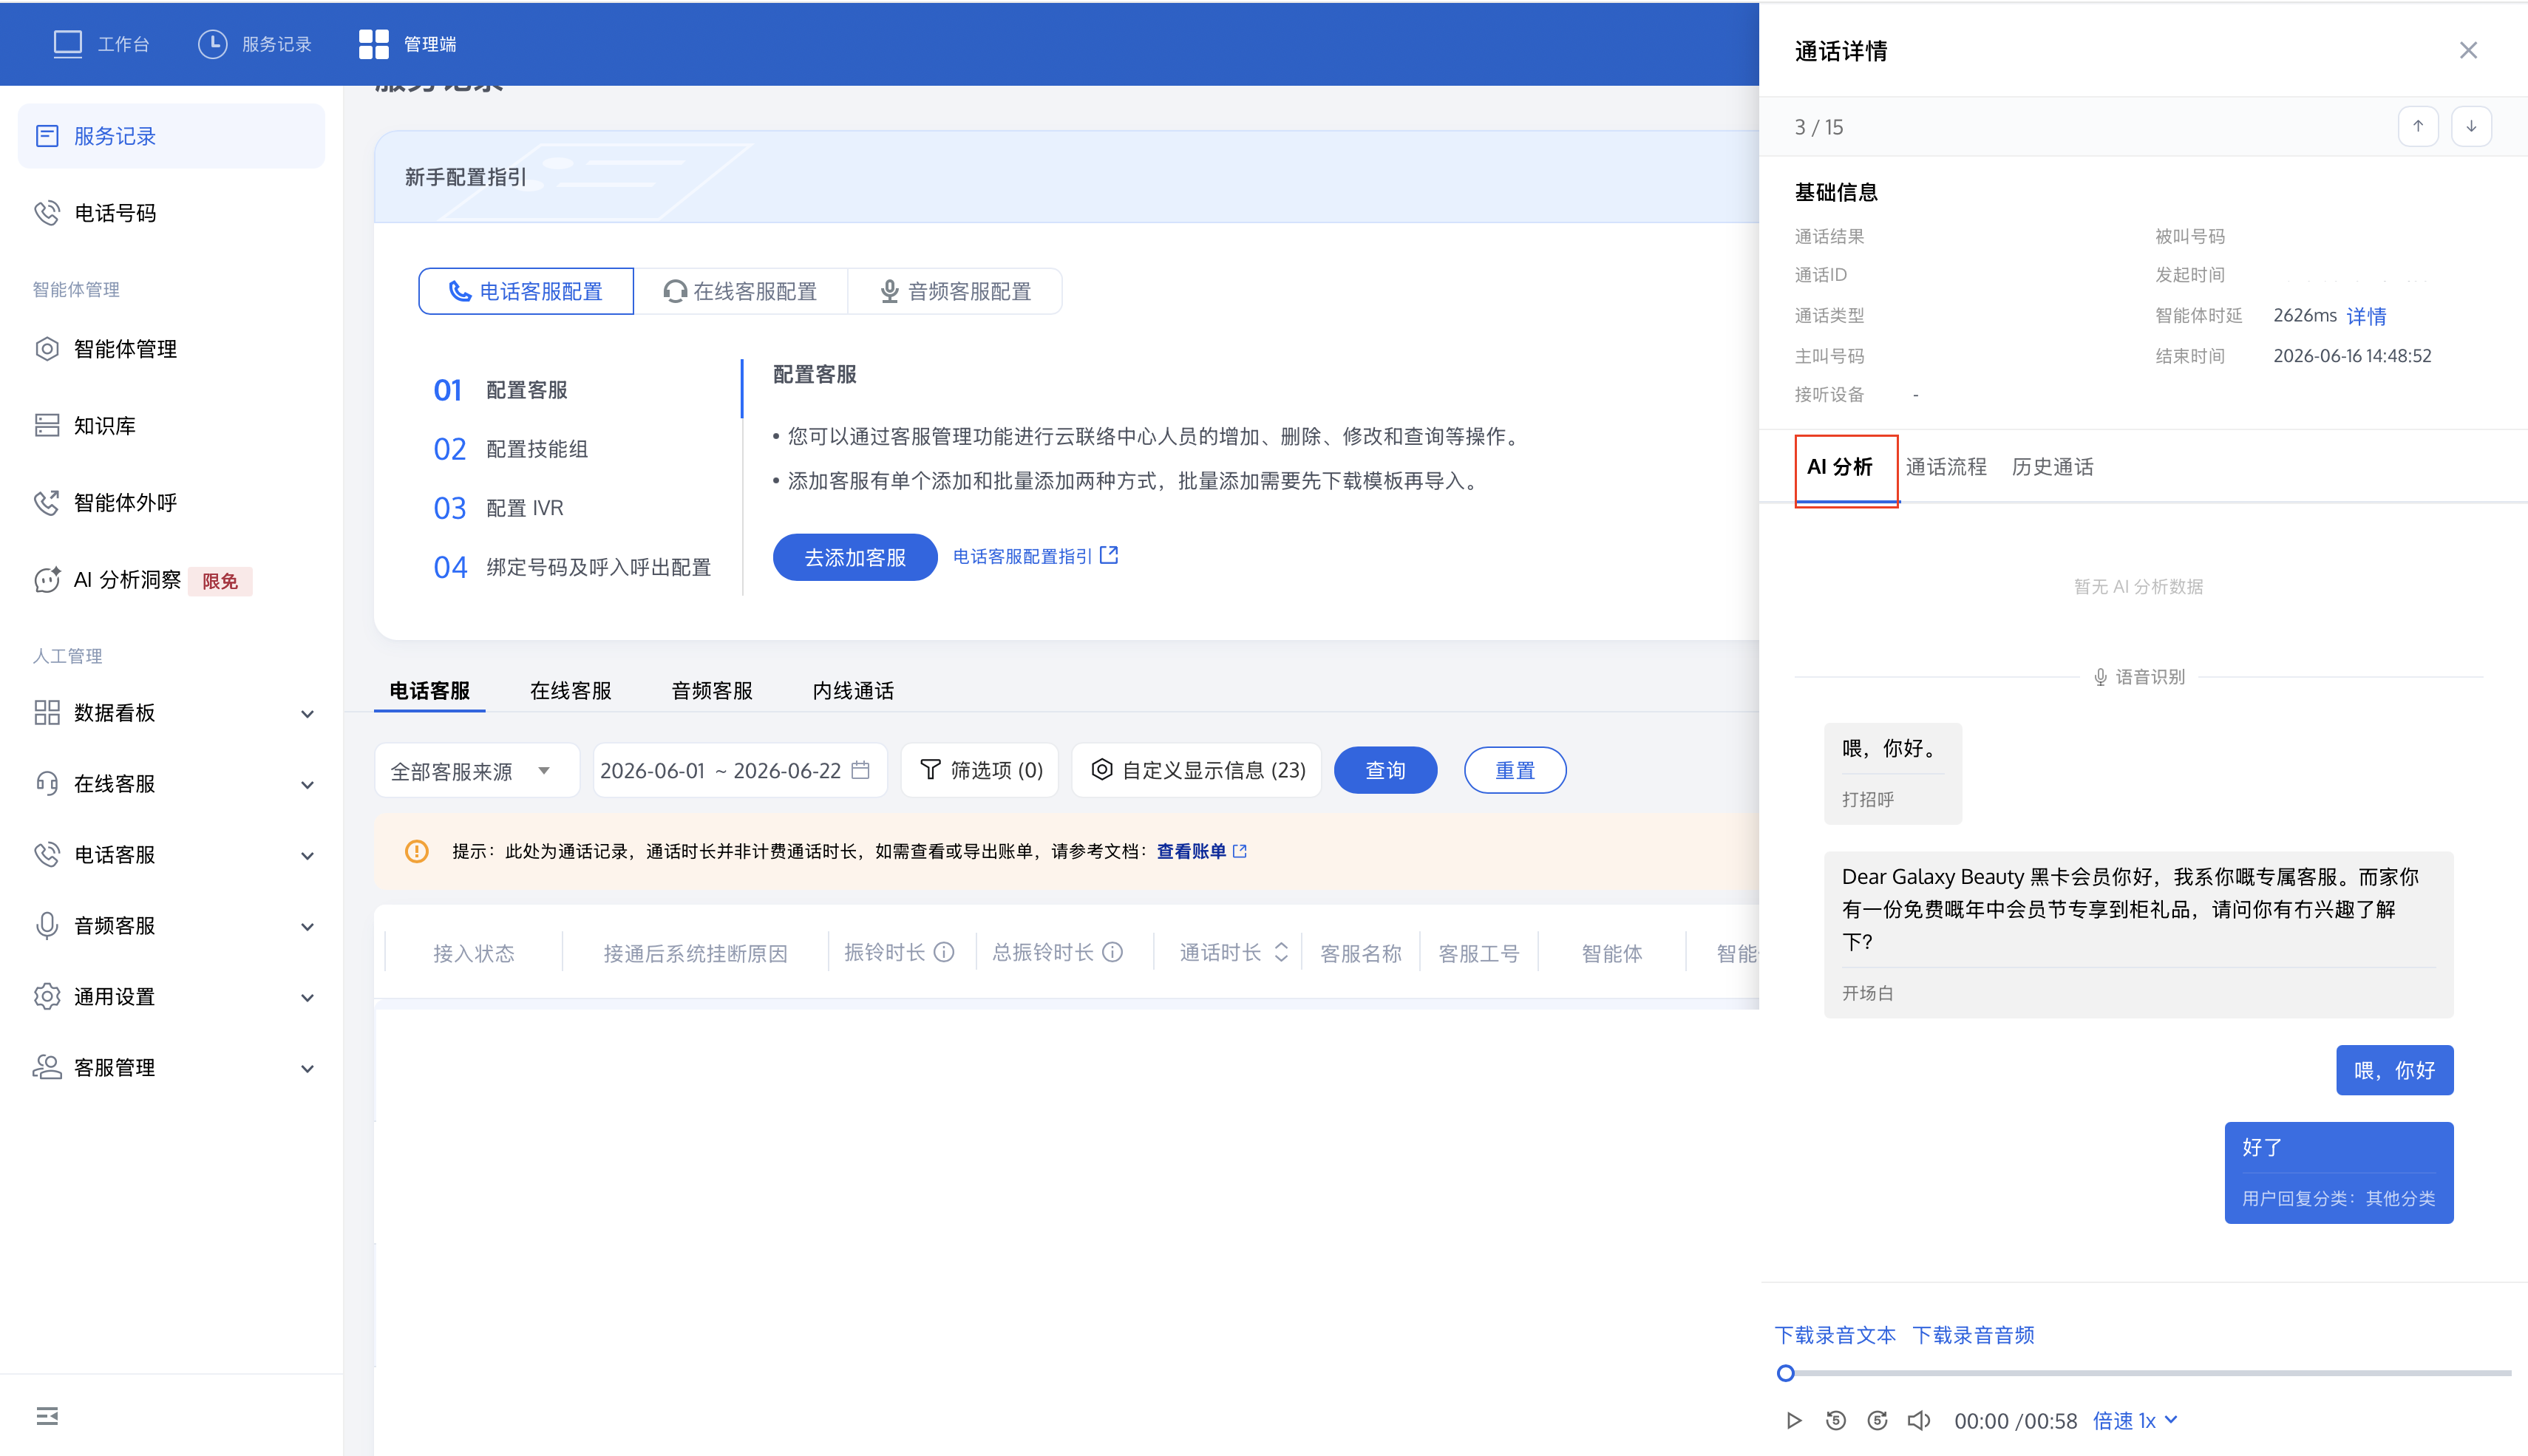Click the 服务记录 clock icon in top bar
This screenshot has width=2528, height=1456.
coord(212,44)
